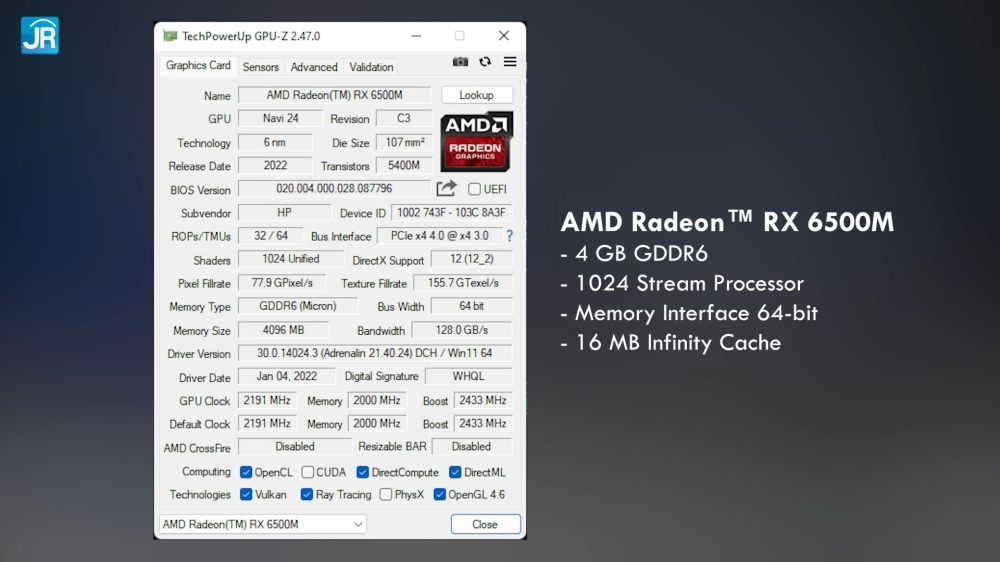Click the GPU Name text field

(334, 95)
